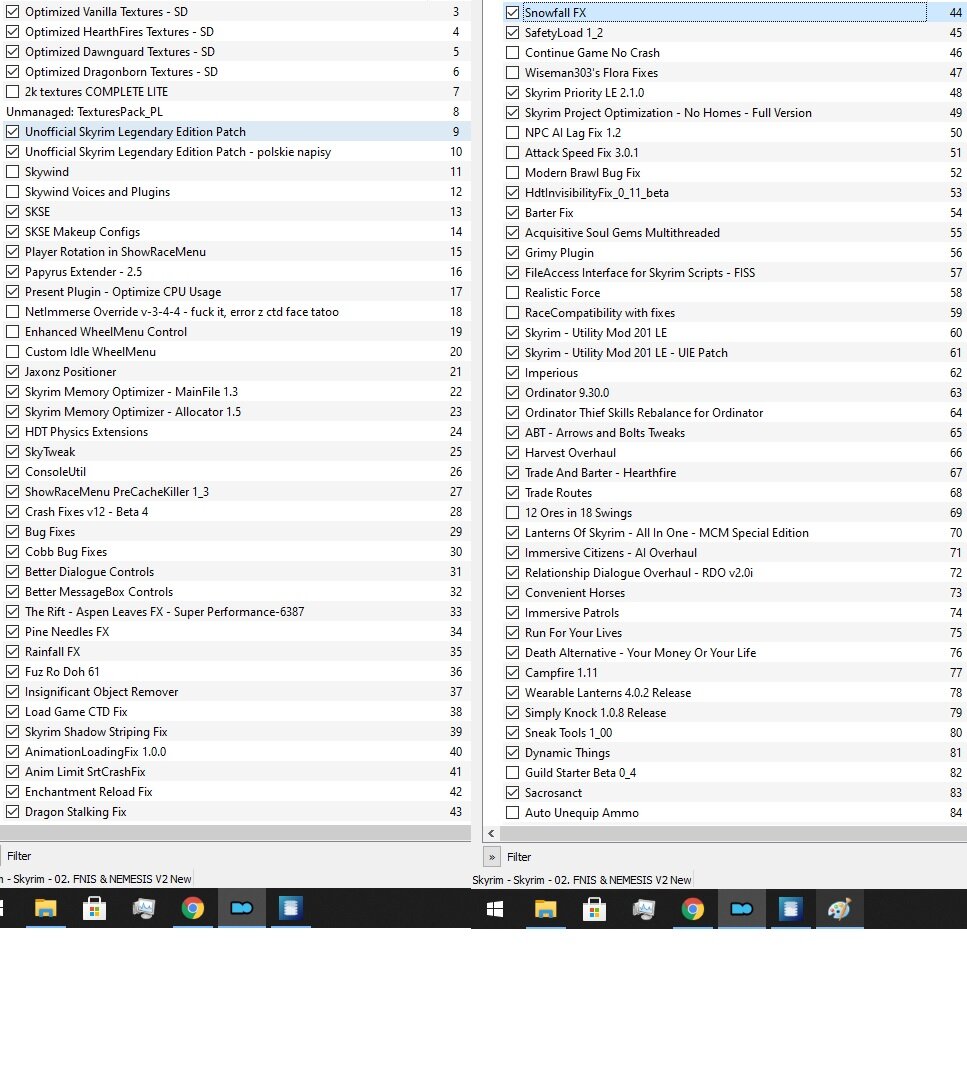The width and height of the screenshot is (967, 1080).
Task: Expand the filter sidebar with the » button
Action: (491, 857)
